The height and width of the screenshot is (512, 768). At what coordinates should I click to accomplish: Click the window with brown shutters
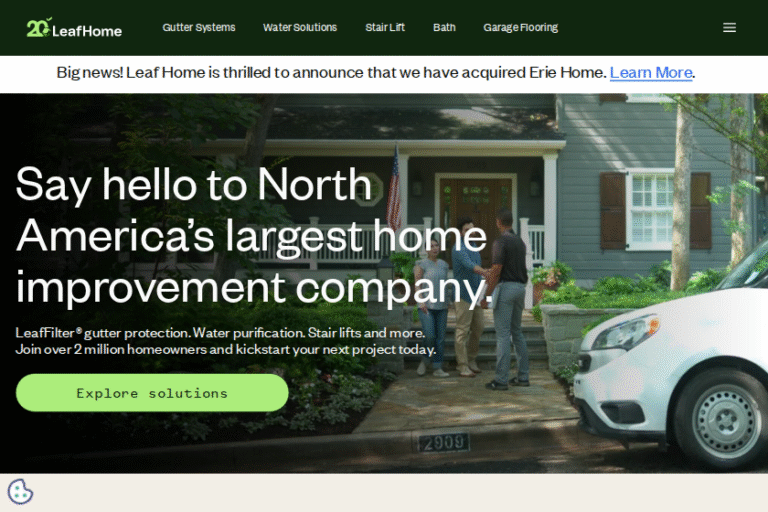pos(655,210)
